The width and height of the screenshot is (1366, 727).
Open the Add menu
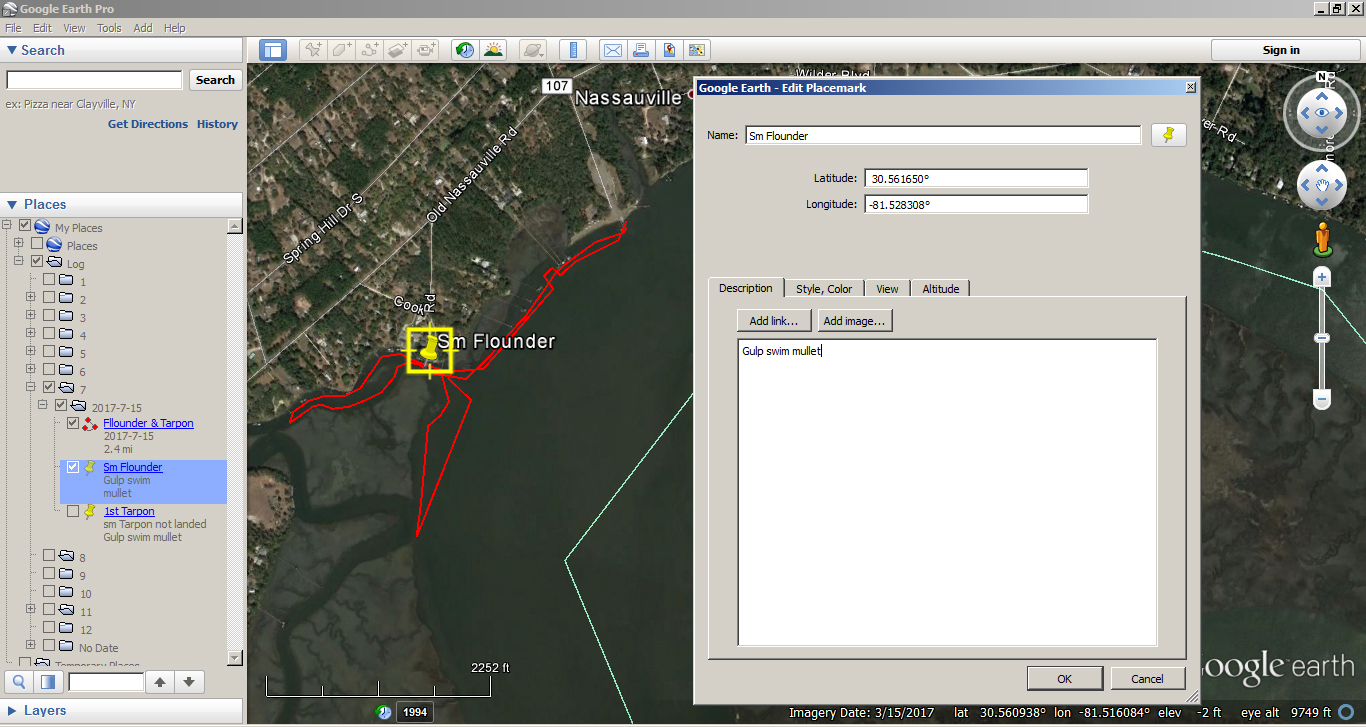pos(143,28)
